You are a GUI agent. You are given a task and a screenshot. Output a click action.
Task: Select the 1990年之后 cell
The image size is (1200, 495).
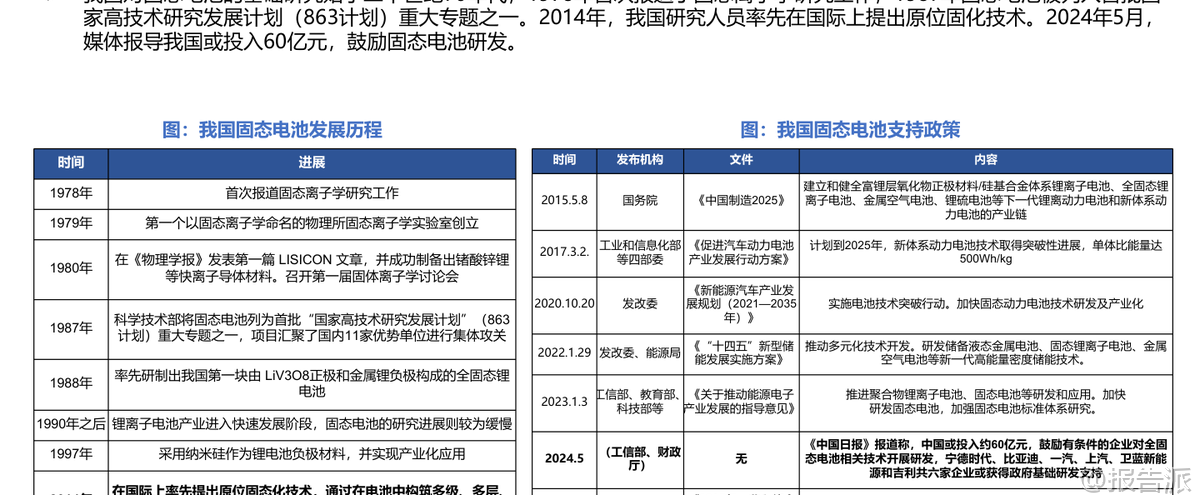tap(71, 424)
